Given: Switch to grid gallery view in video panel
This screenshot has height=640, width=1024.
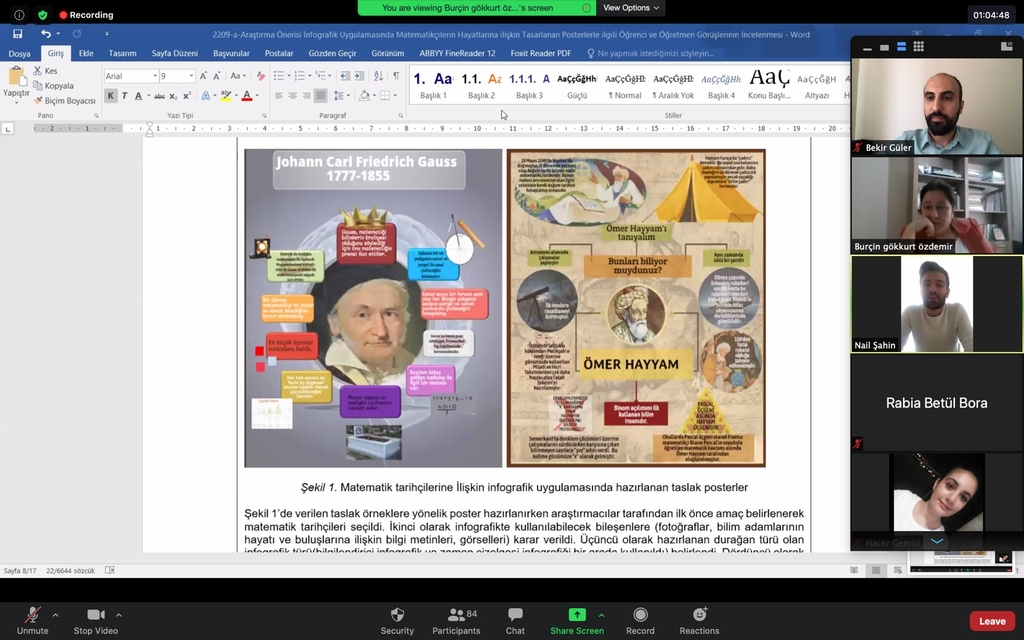Looking at the screenshot, I should pos(918,46).
